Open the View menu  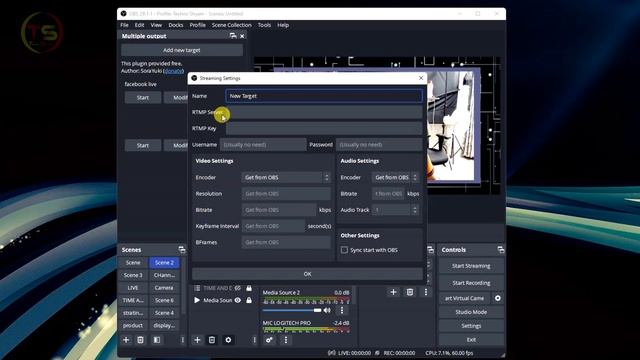pyautogui.click(x=156, y=25)
